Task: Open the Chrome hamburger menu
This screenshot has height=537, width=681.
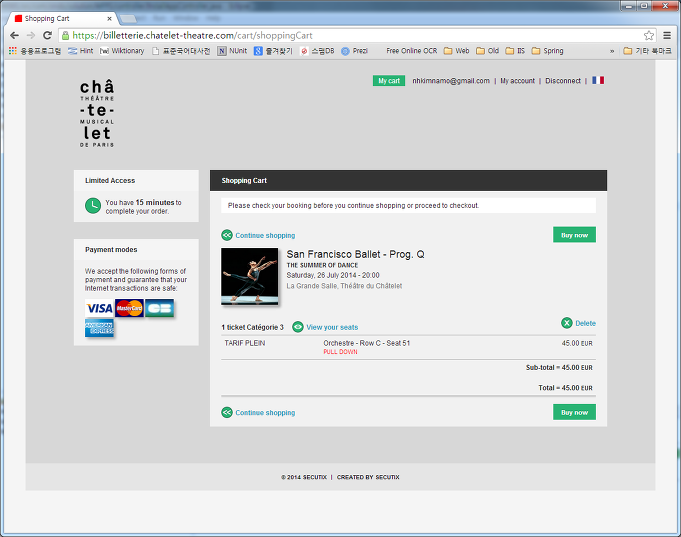Action: 667,35
